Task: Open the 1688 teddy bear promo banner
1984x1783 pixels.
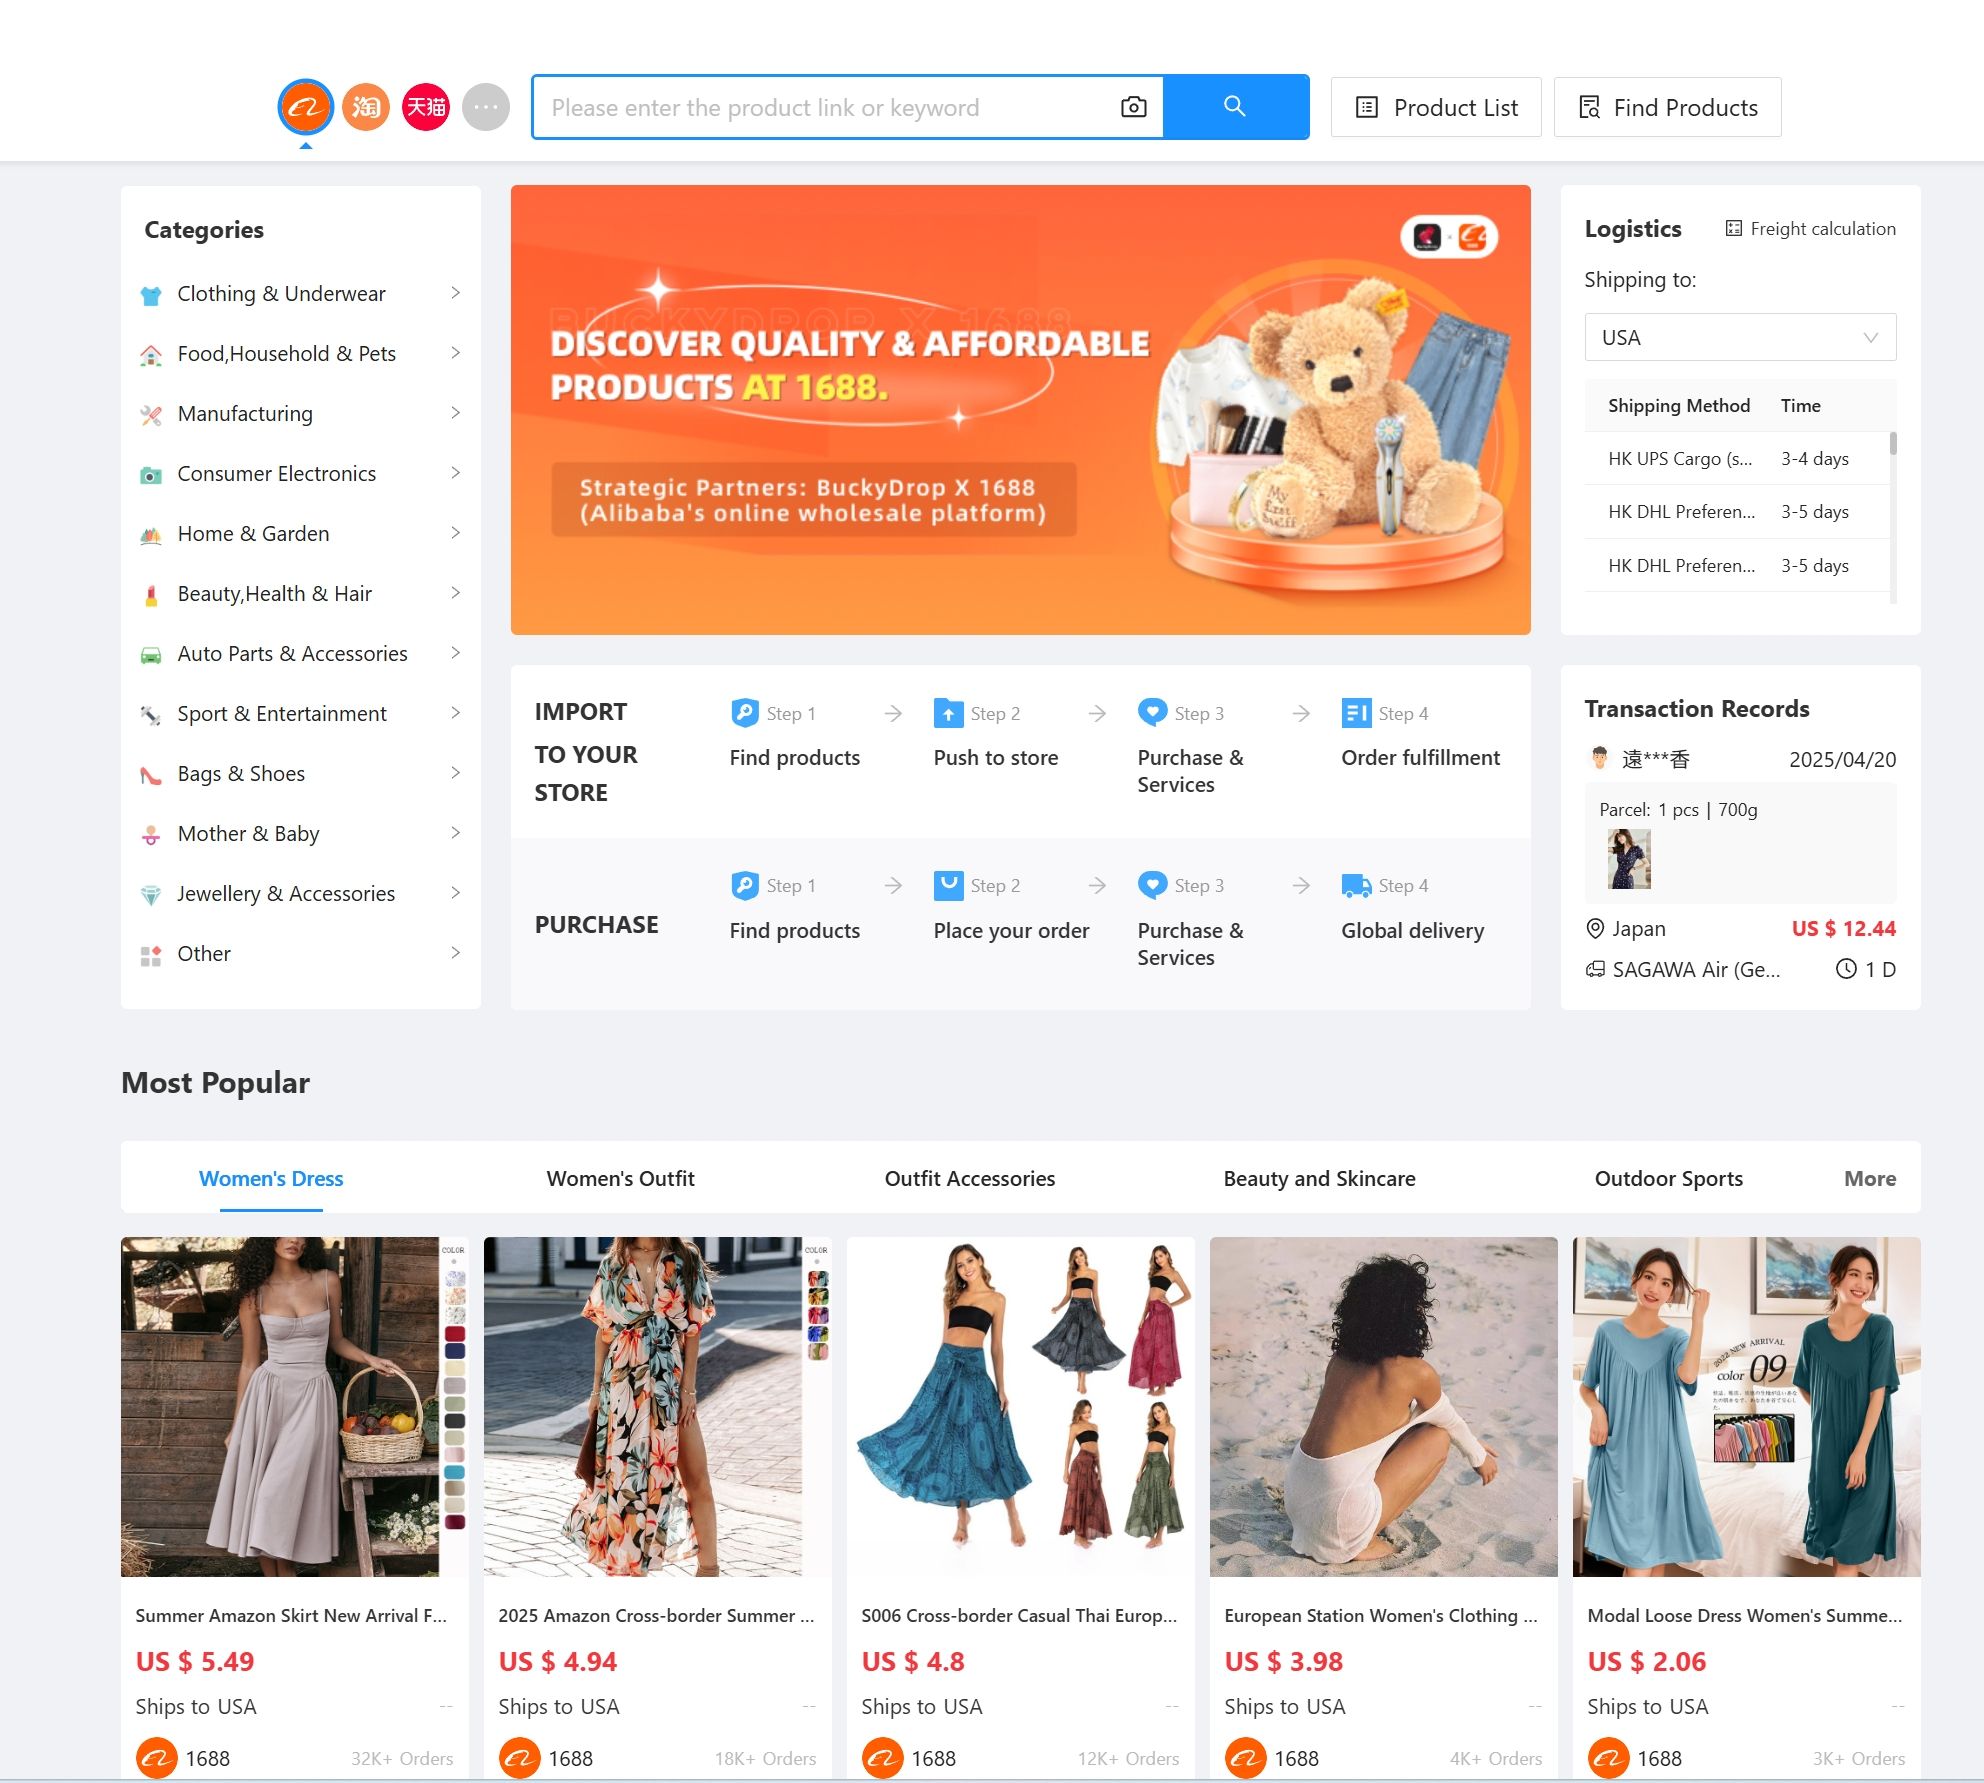Action: 1020,410
